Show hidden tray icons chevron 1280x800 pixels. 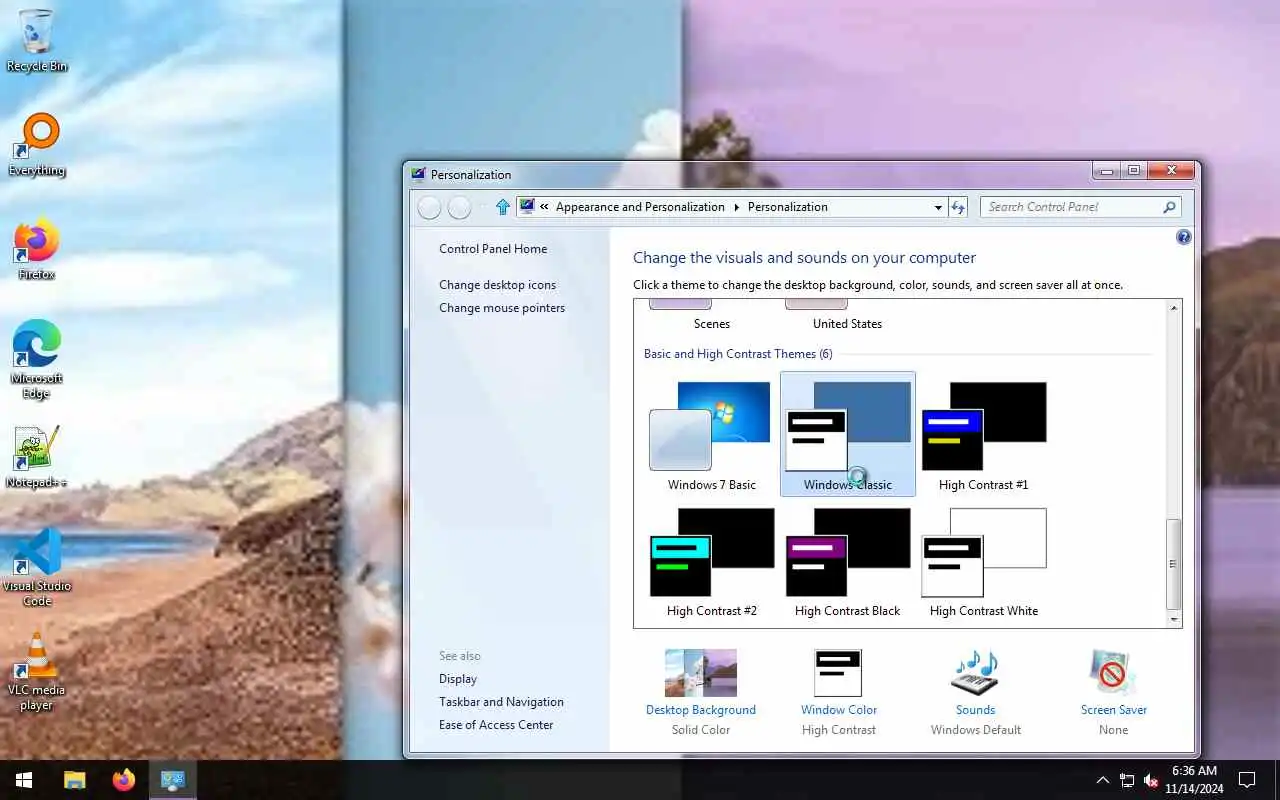(x=1102, y=780)
